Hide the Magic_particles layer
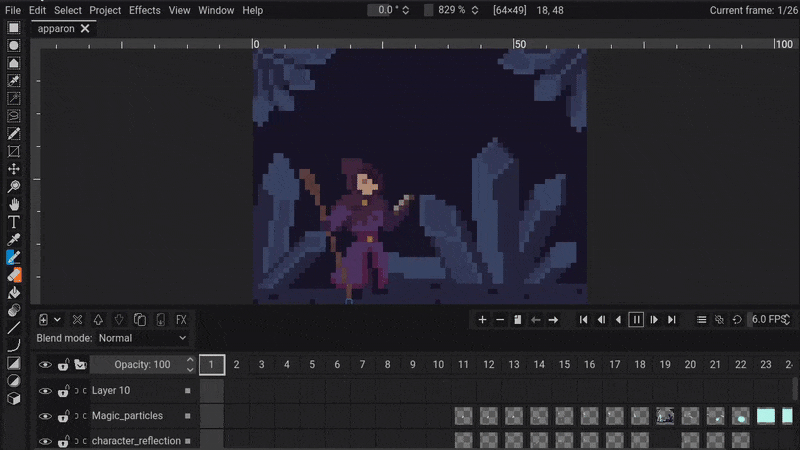 click(x=45, y=416)
